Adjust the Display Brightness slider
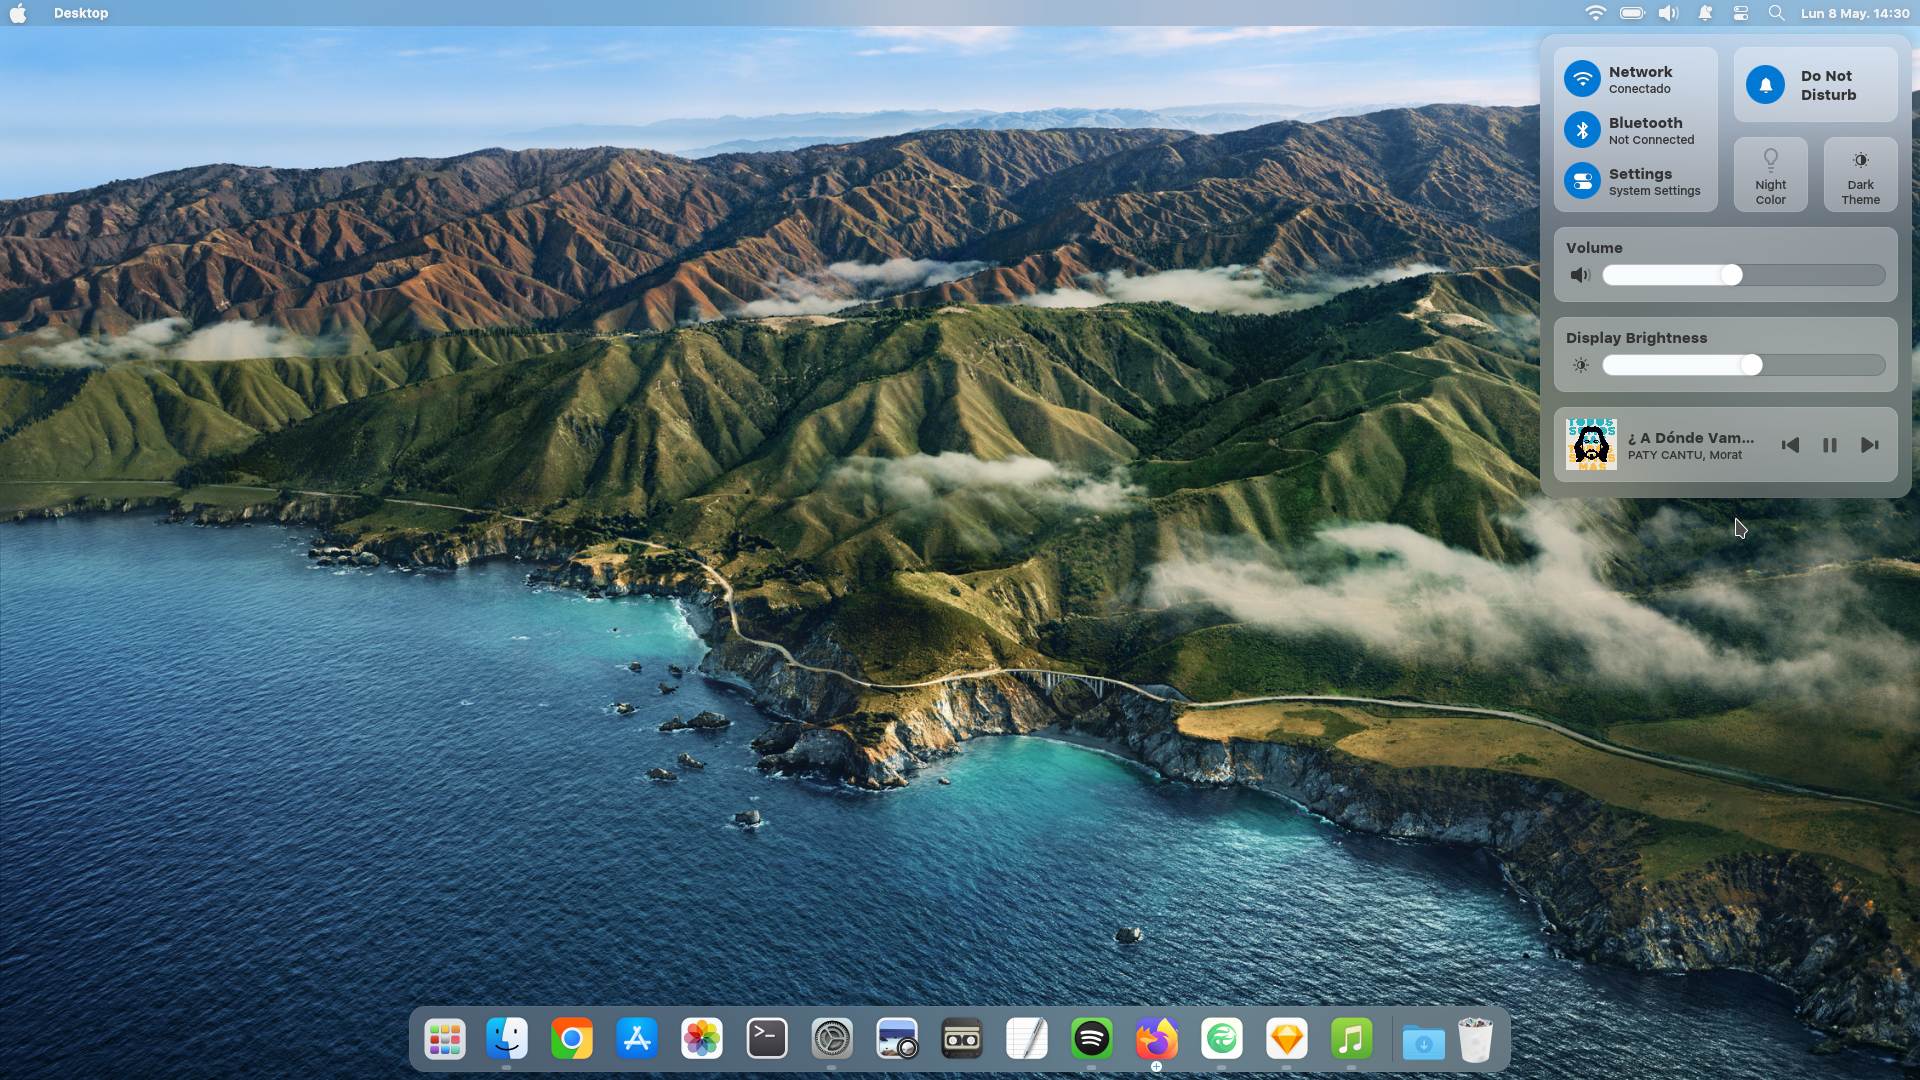 coord(1743,365)
